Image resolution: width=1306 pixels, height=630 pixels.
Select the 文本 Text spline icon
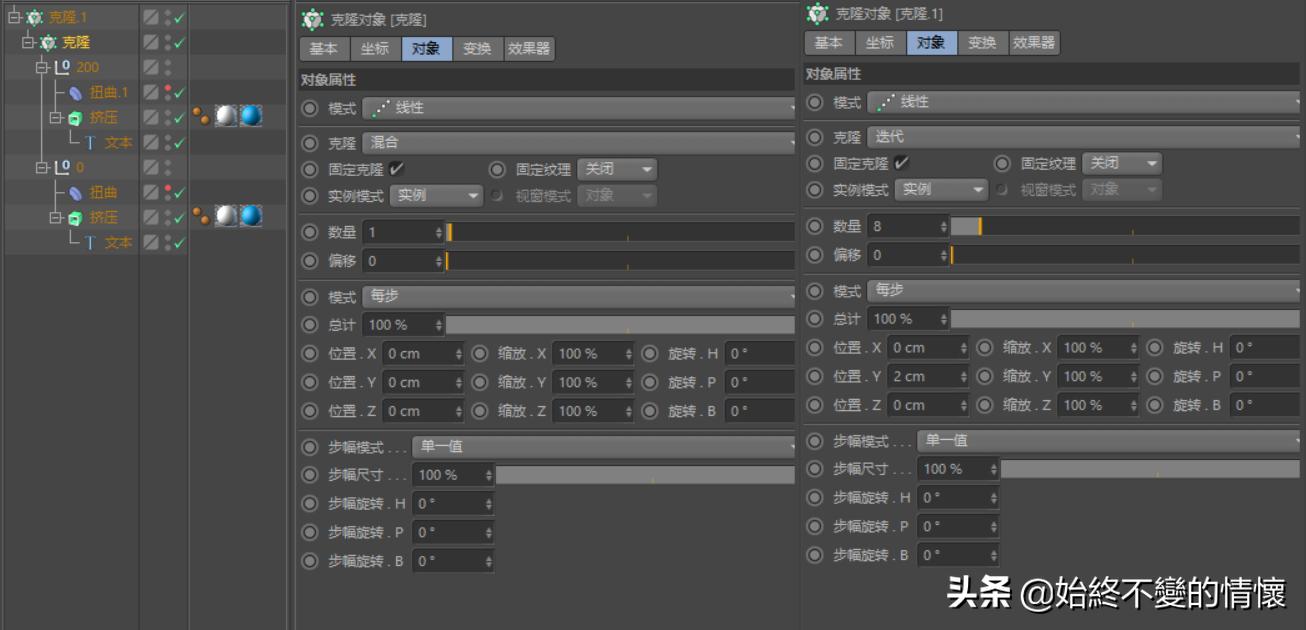click(91, 141)
